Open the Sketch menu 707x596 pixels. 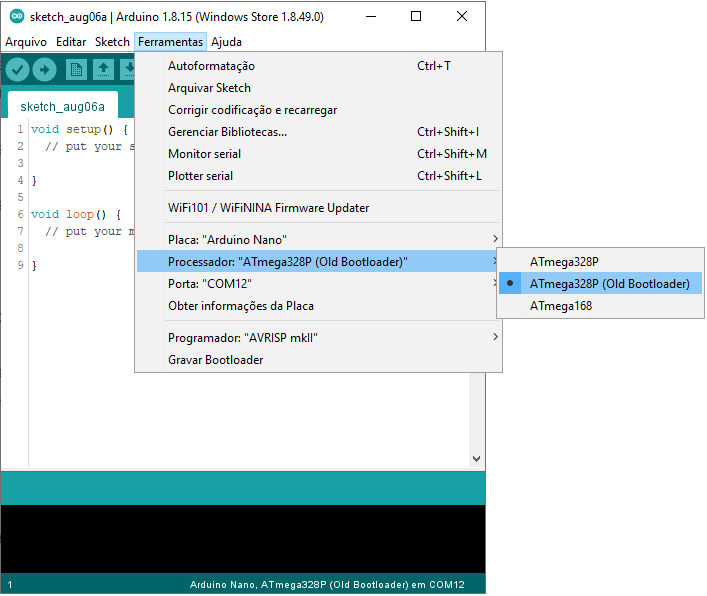tap(112, 42)
